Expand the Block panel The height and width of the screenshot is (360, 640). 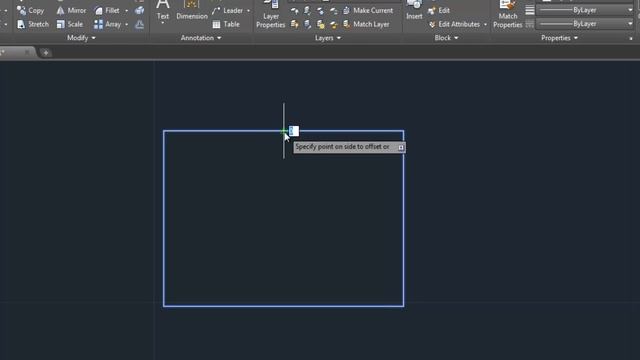point(446,38)
